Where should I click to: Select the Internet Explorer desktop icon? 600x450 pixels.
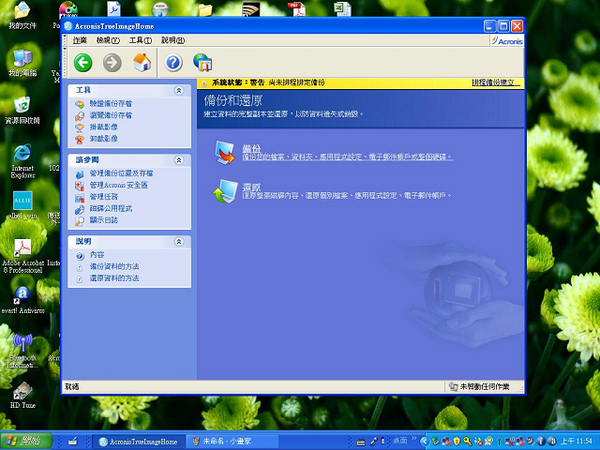pos(22,161)
